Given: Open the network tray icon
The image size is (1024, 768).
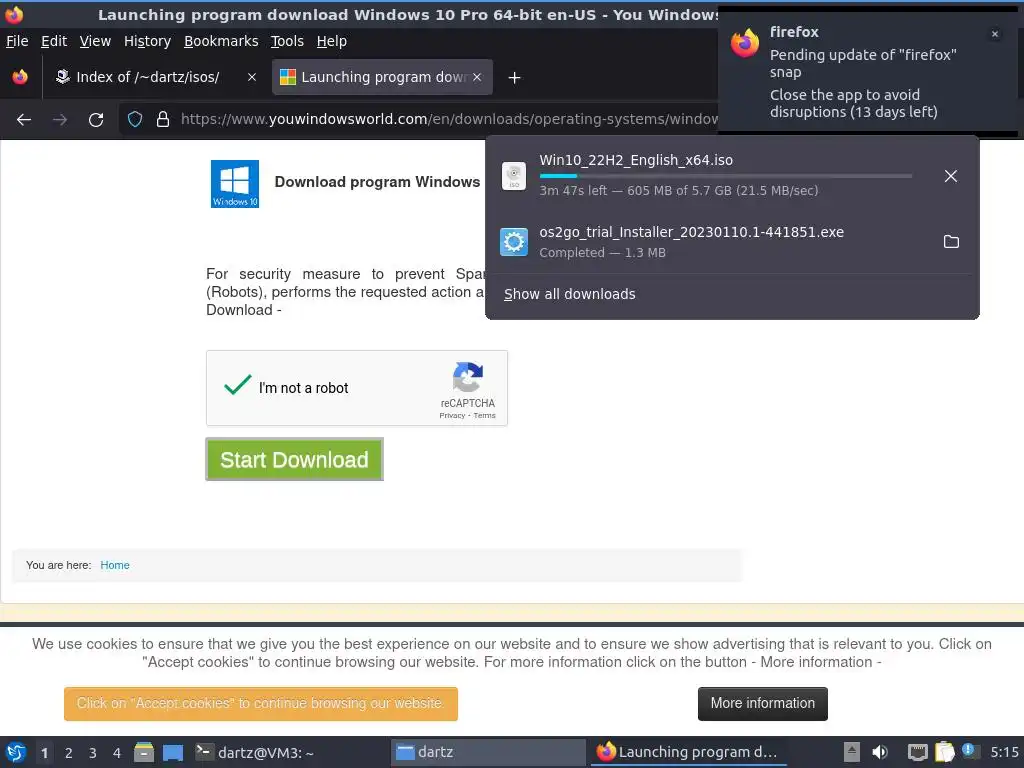Looking at the screenshot, I should click(918, 752).
